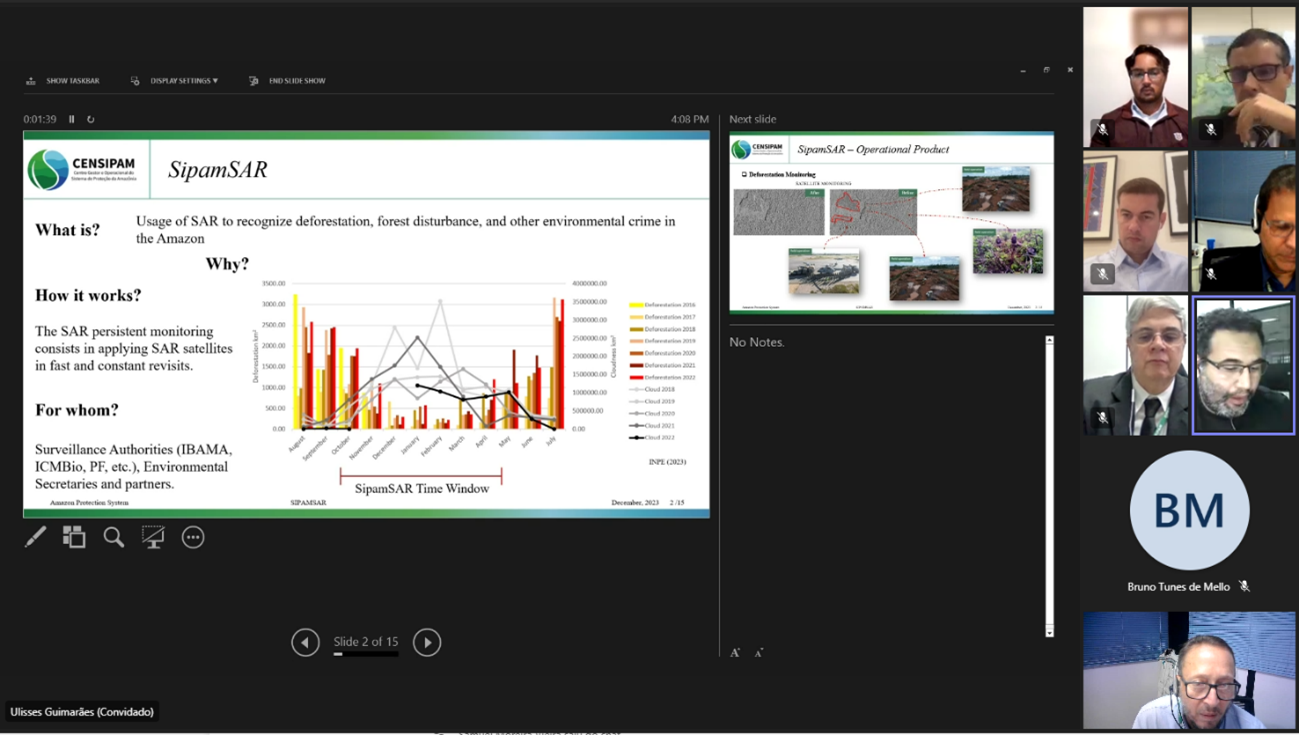
Task: Go to the next slide arrow
Action: 427,642
